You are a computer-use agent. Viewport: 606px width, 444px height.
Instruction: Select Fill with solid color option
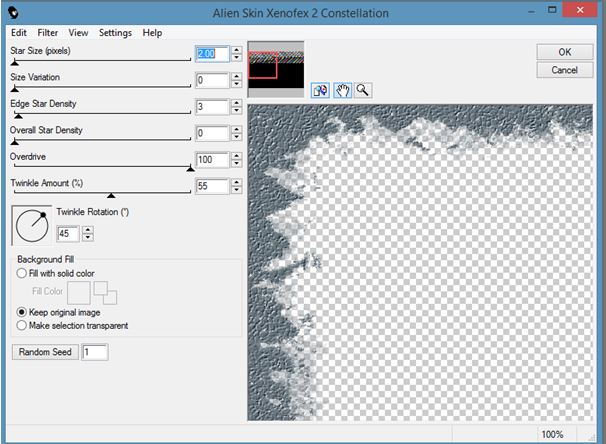pos(56,273)
